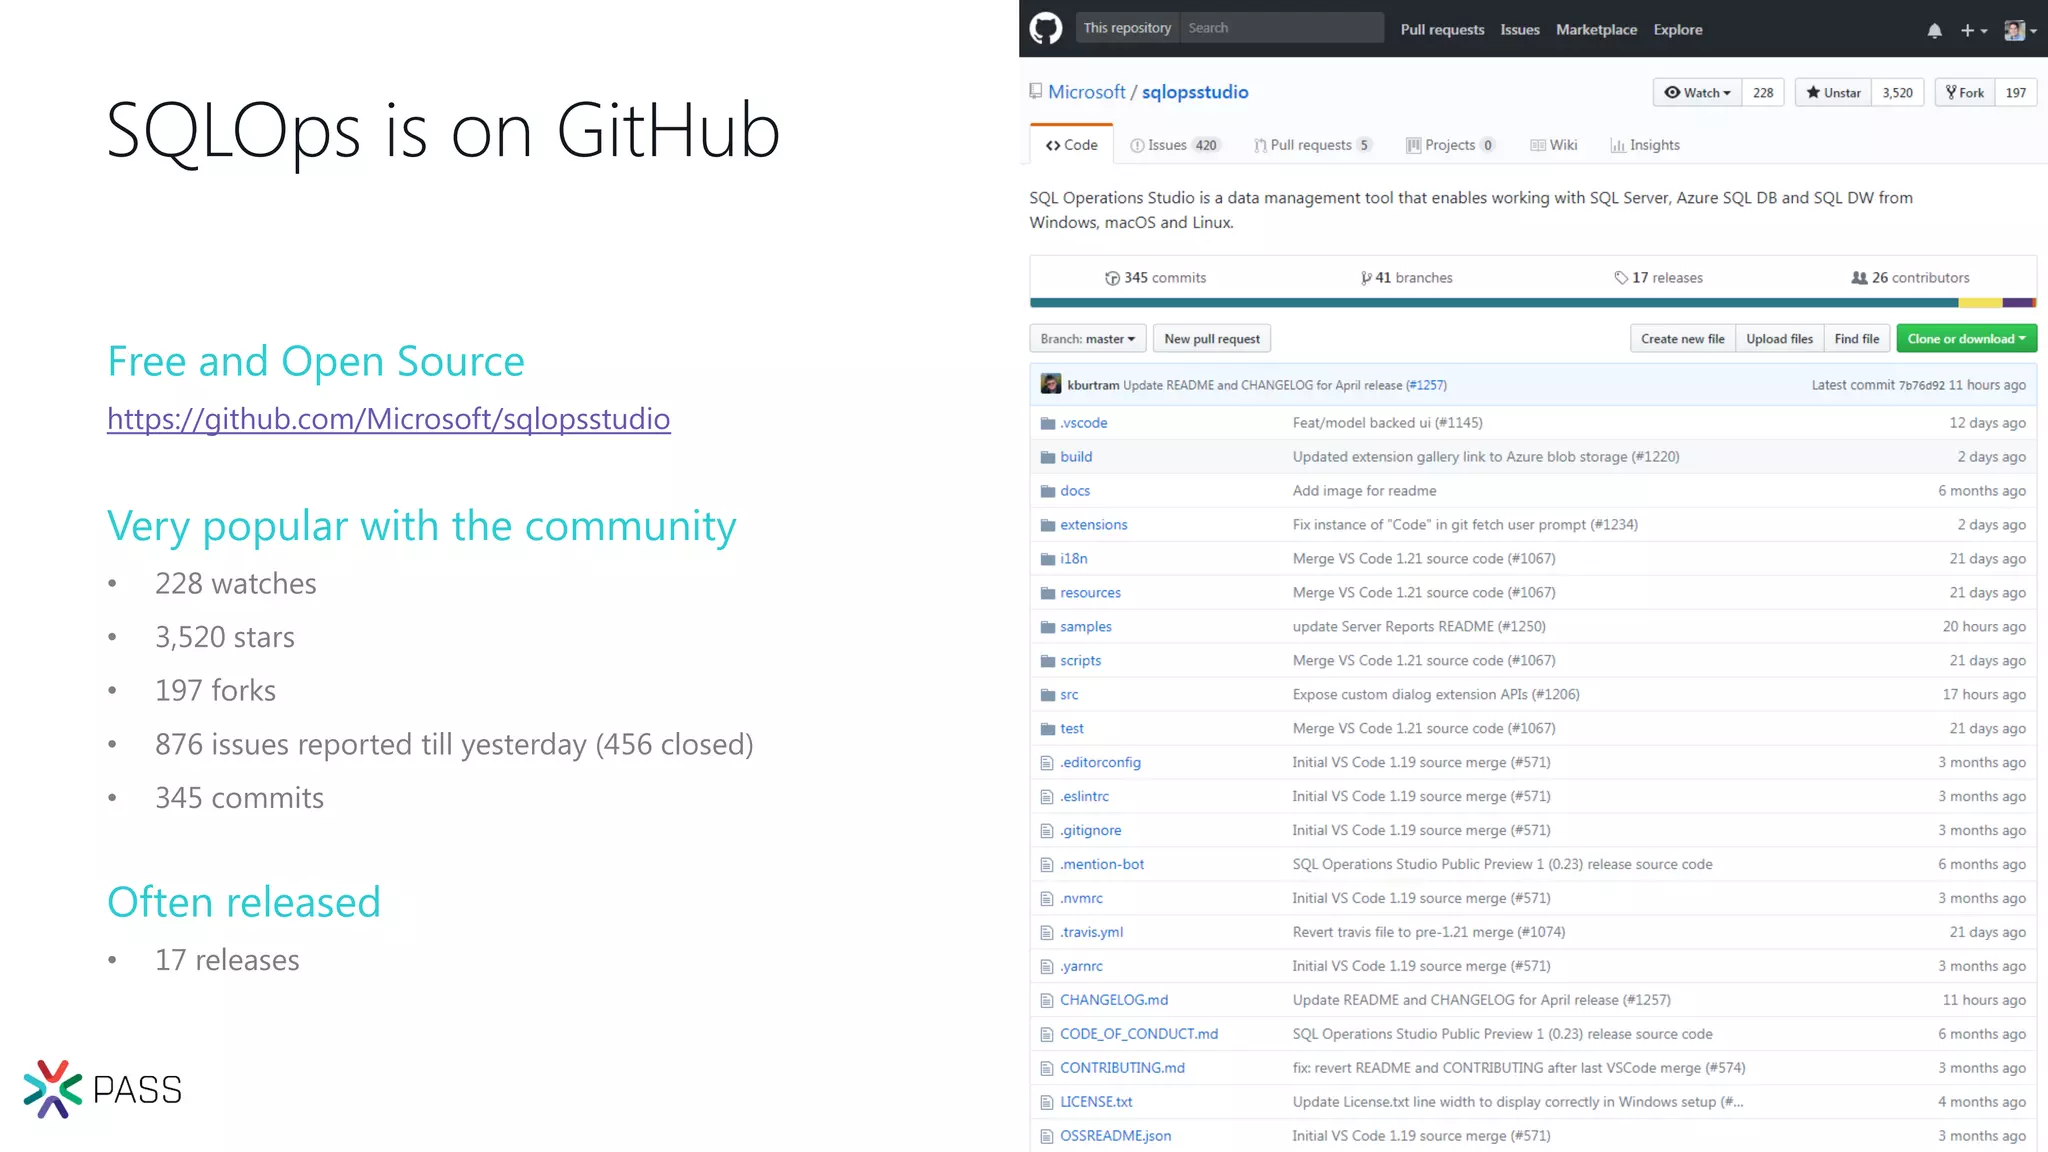Open the notifications bell icon

(1935, 31)
